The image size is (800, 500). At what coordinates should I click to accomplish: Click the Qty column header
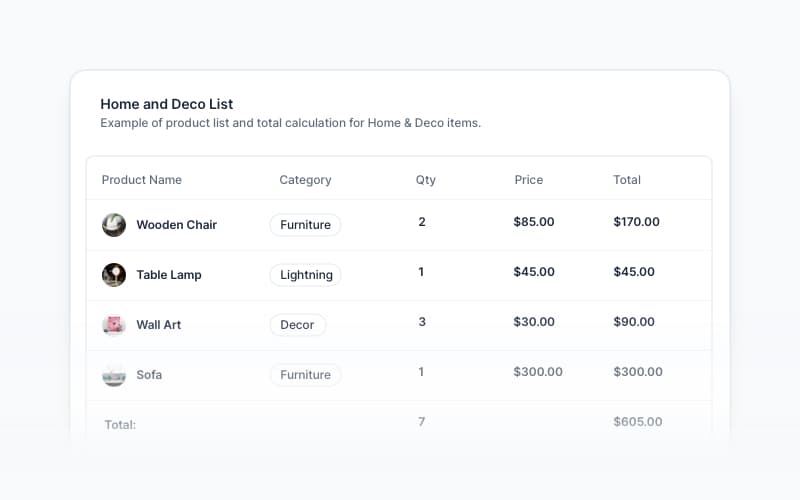coord(426,180)
